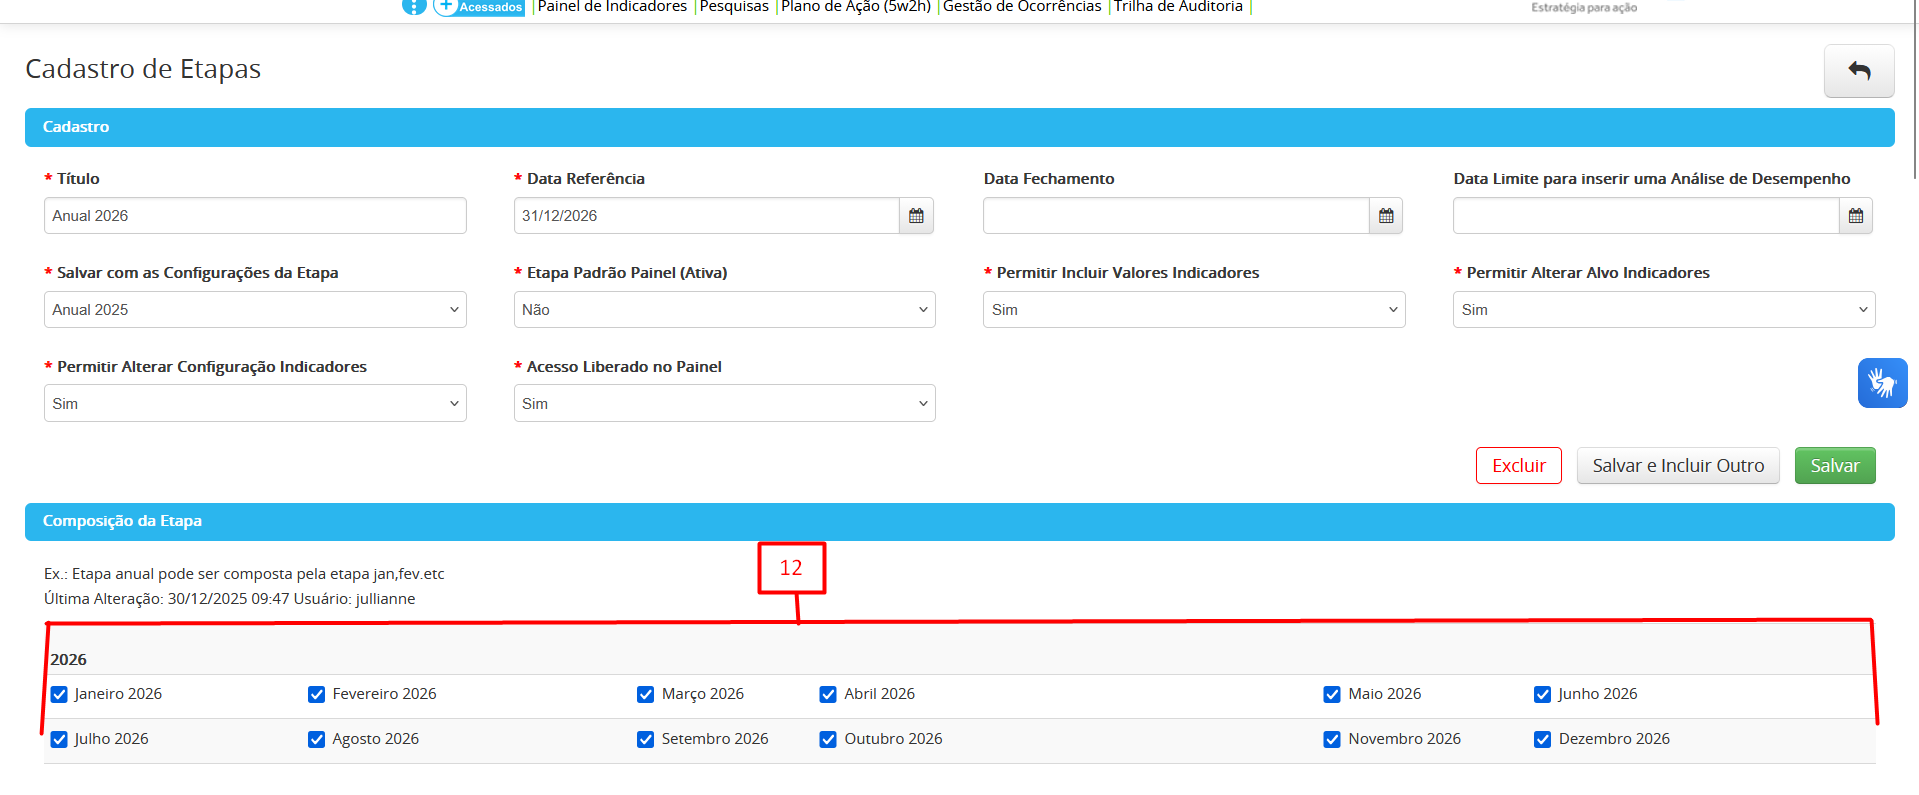The width and height of the screenshot is (1919, 795).
Task: Toggle the Dezembro 2026 checkbox
Action: coord(1543,740)
